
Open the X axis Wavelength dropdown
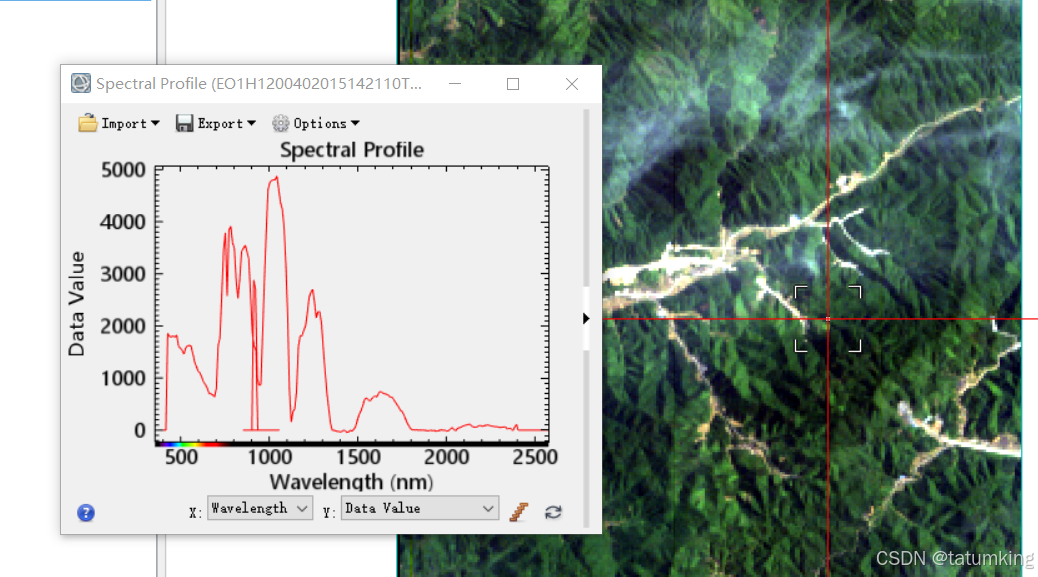(260, 508)
